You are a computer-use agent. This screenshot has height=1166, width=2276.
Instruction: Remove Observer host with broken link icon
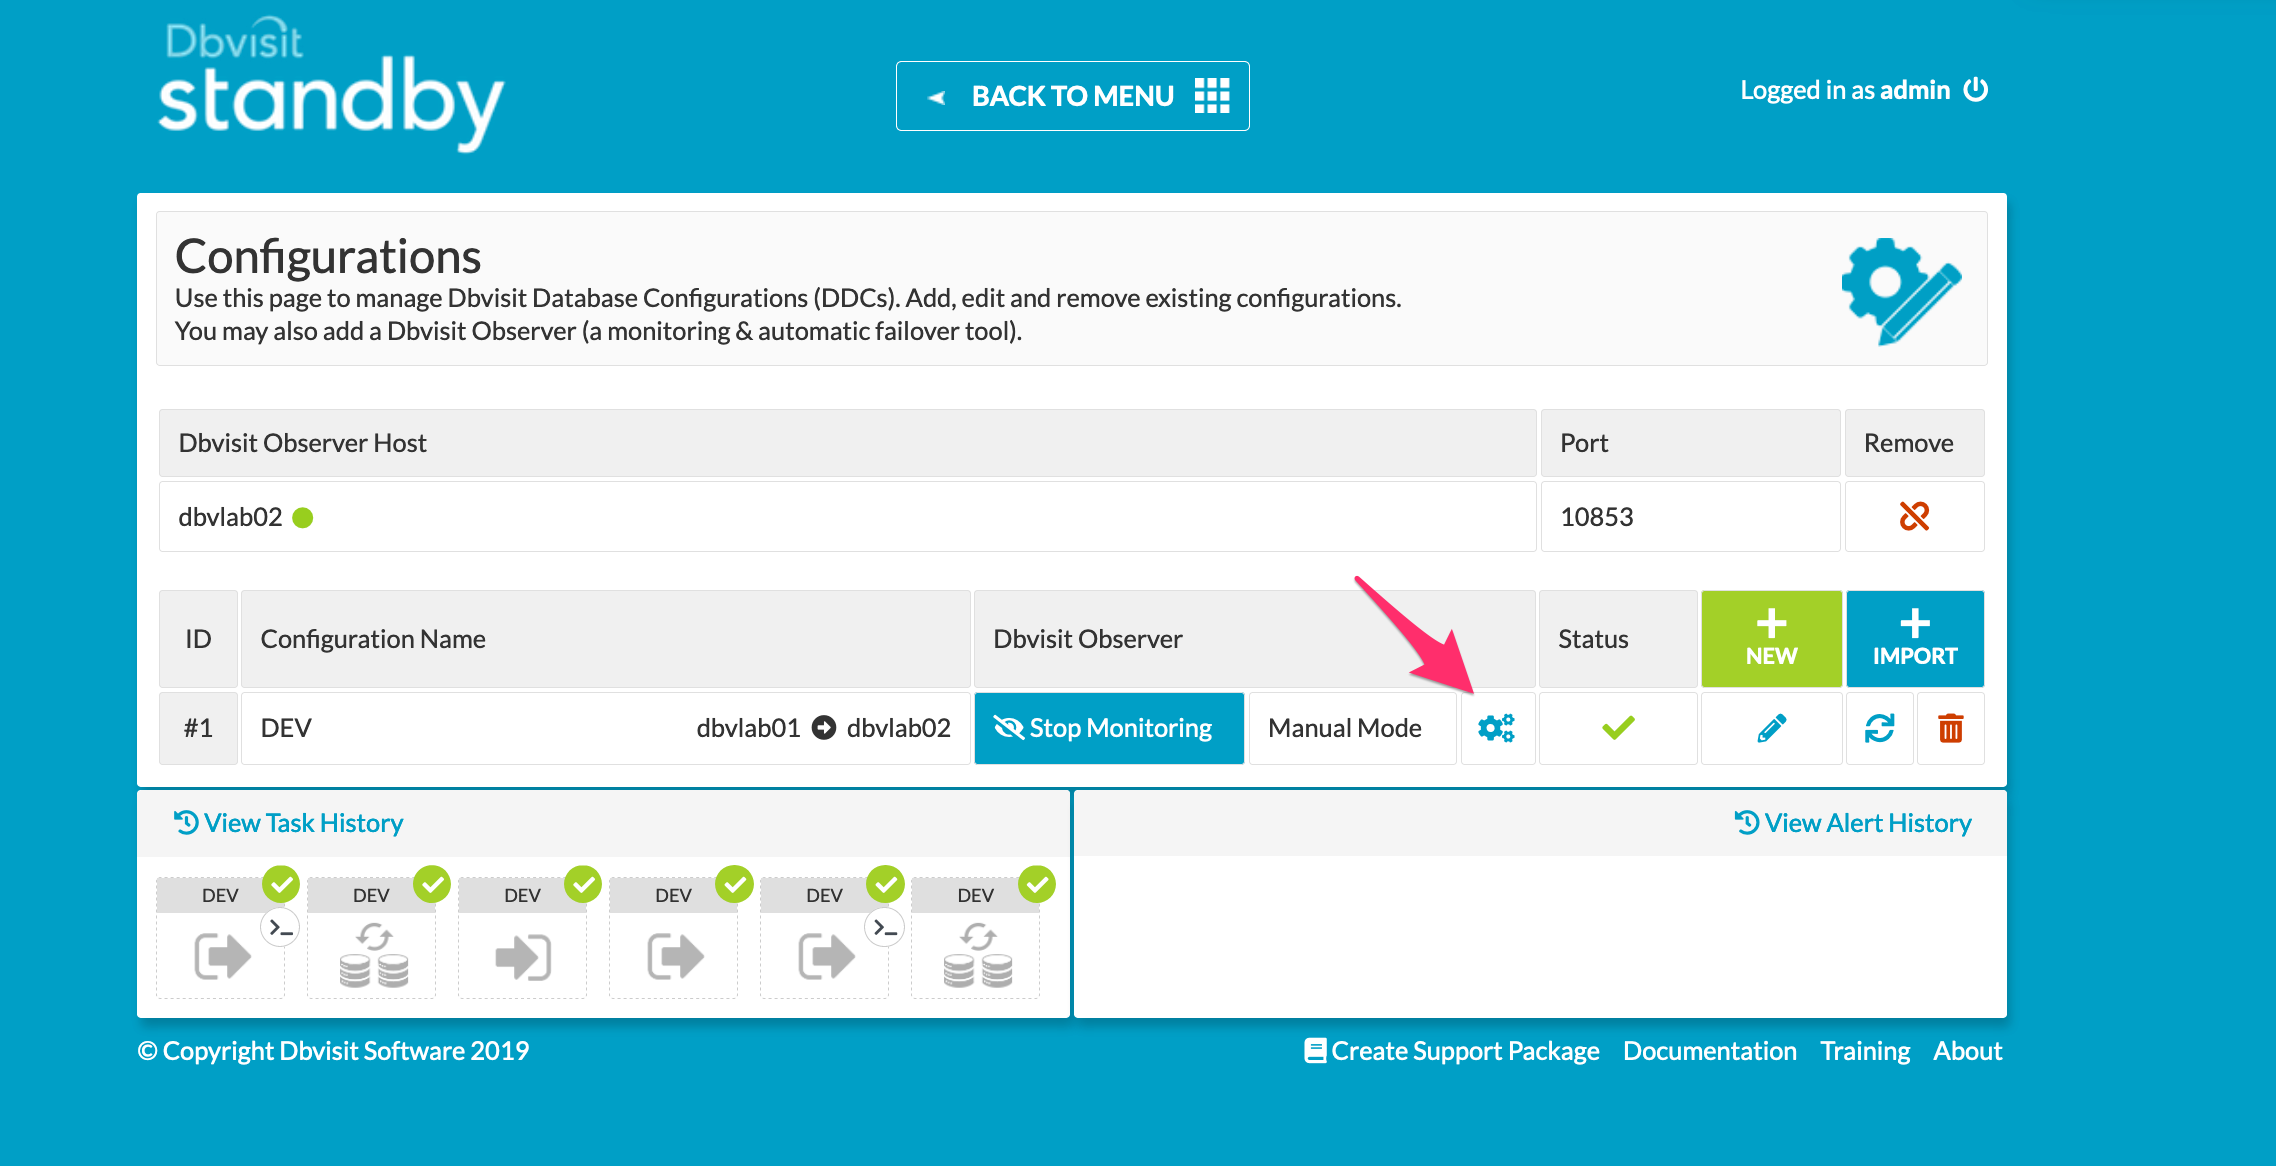[1914, 516]
